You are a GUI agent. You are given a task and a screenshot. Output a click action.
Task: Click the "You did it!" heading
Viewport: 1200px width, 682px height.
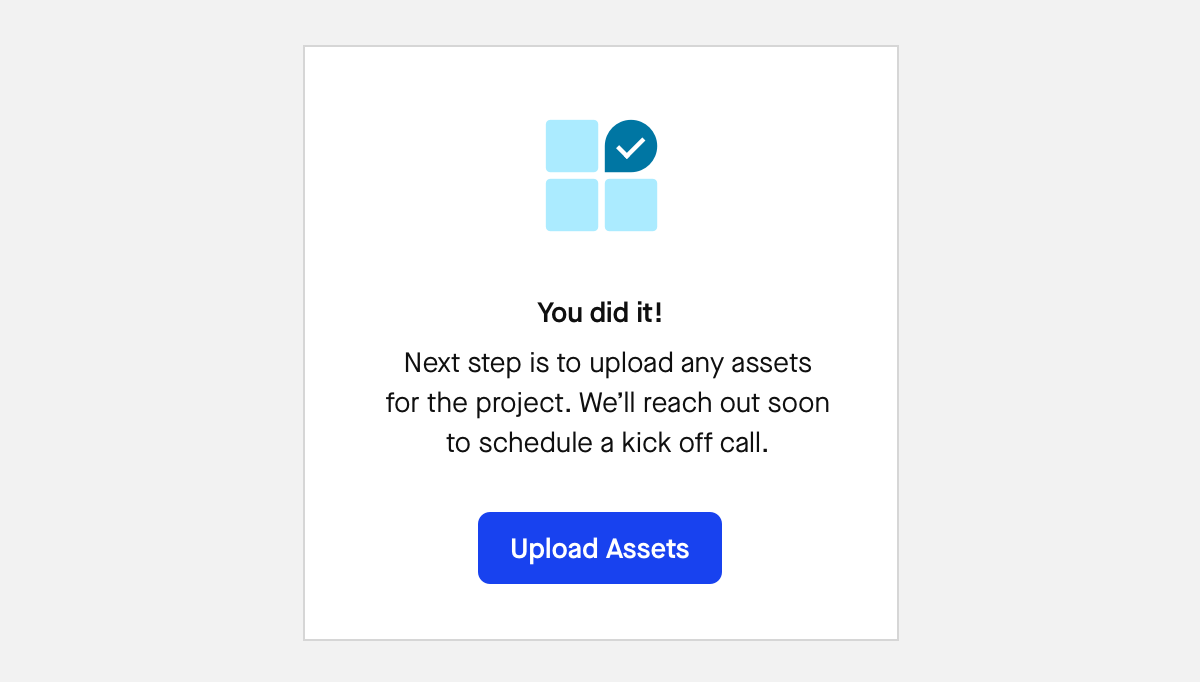coord(600,313)
